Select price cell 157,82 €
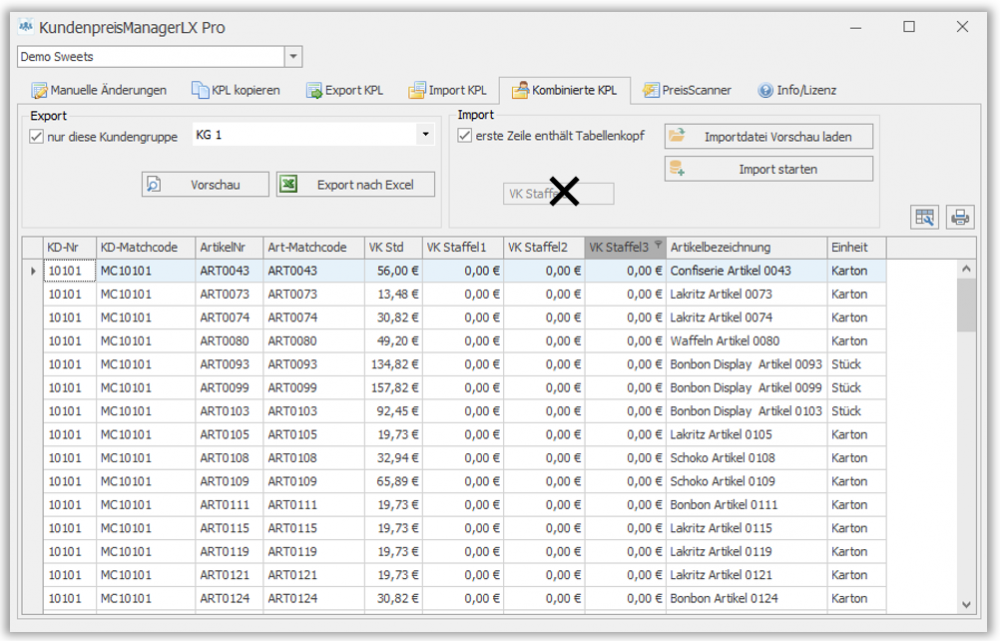This screenshot has height=641, width=1000. pyautogui.click(x=393, y=388)
